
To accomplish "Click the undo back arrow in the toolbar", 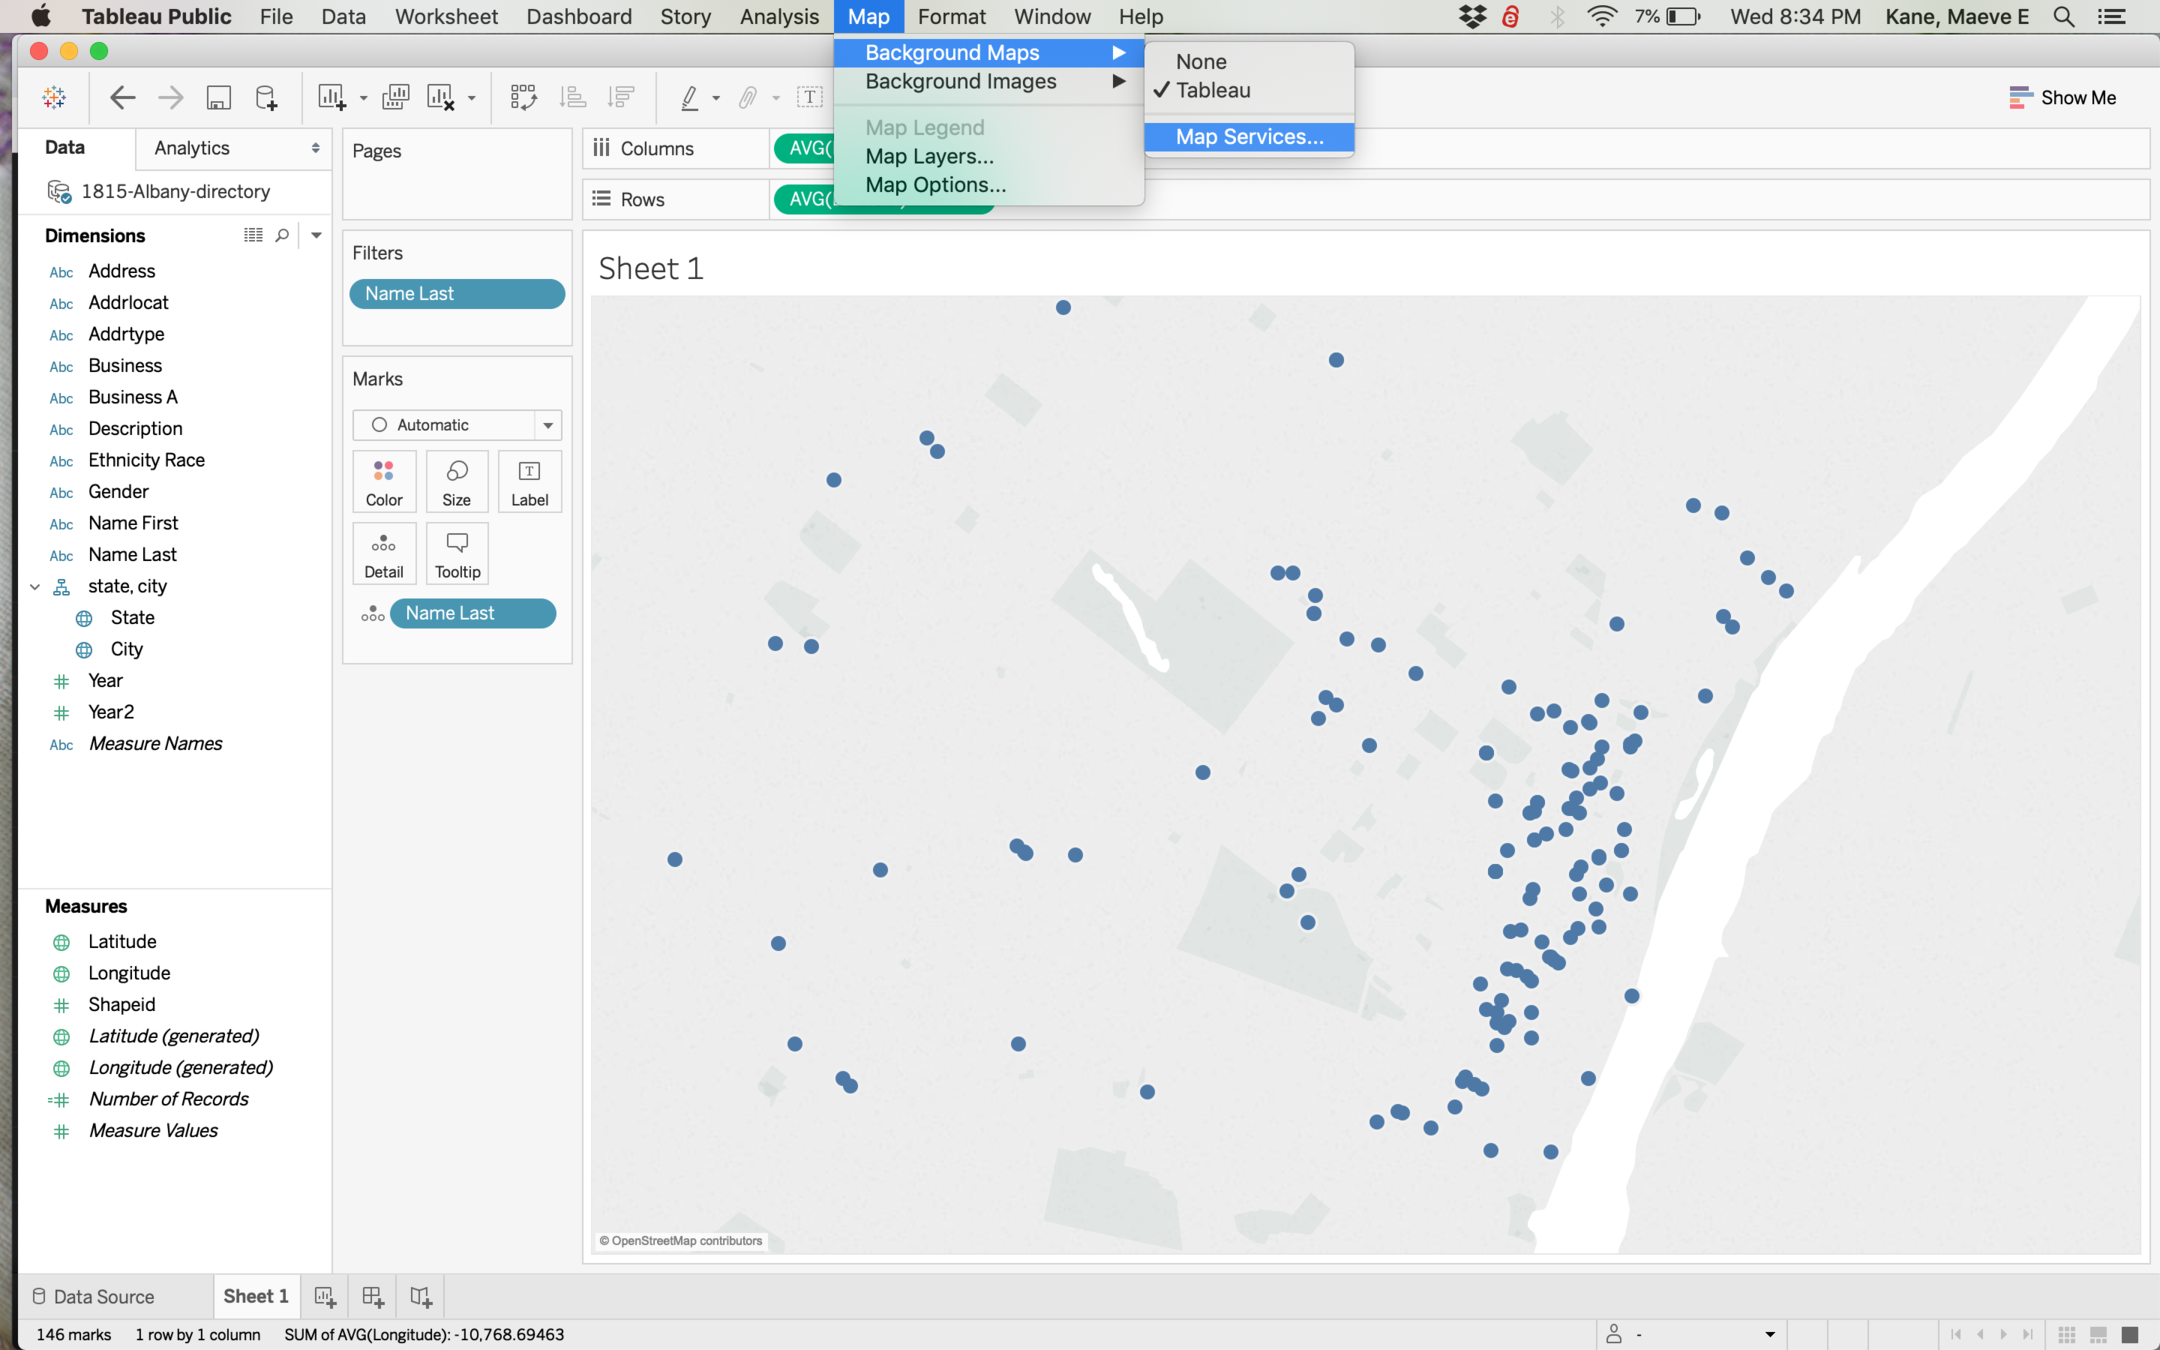I will click(122, 97).
